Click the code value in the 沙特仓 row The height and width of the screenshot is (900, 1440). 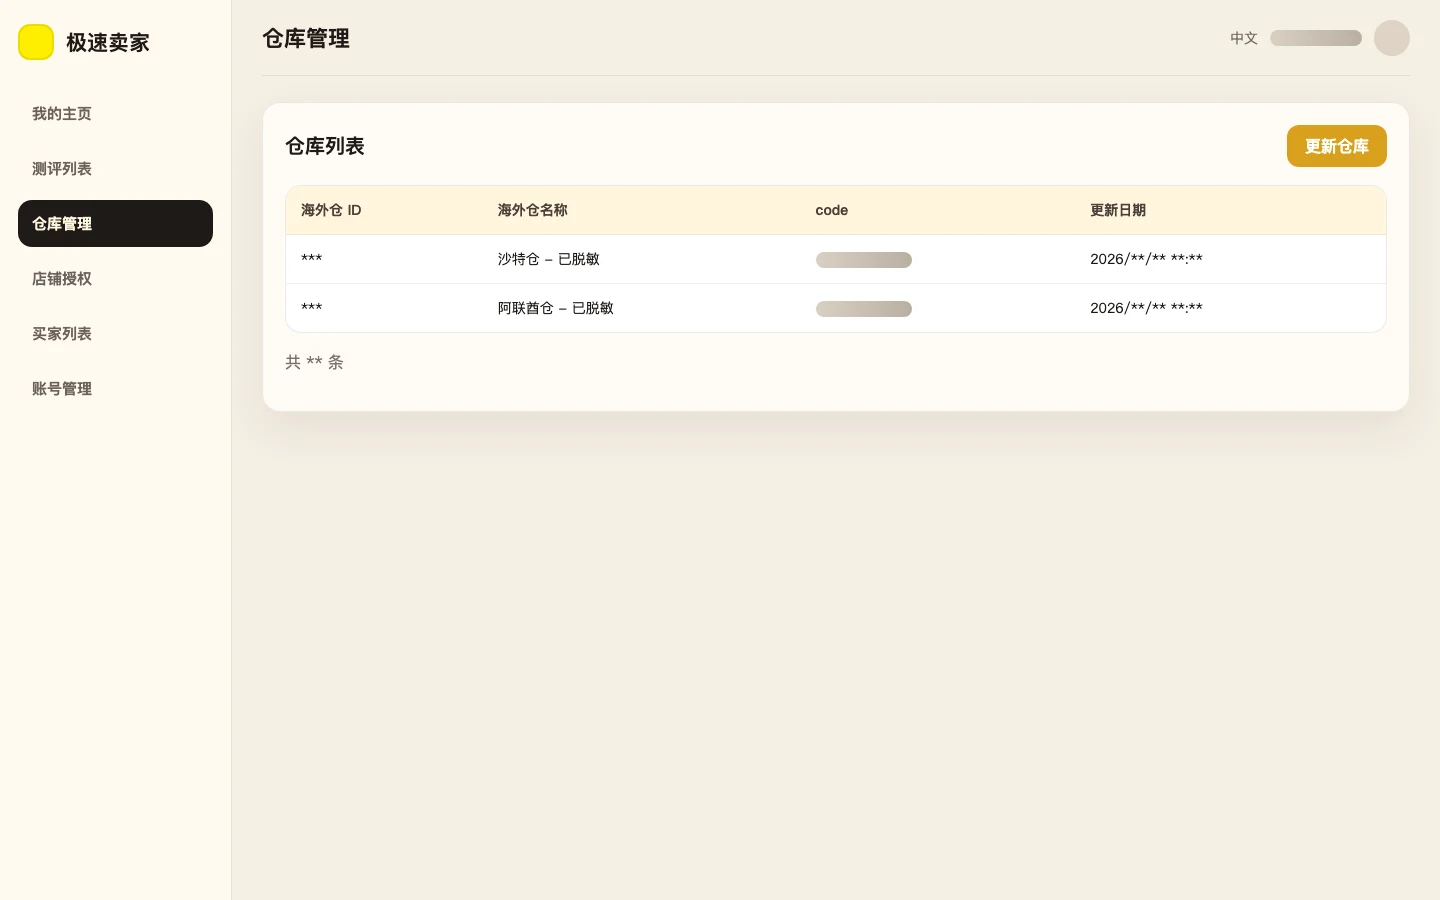point(864,260)
